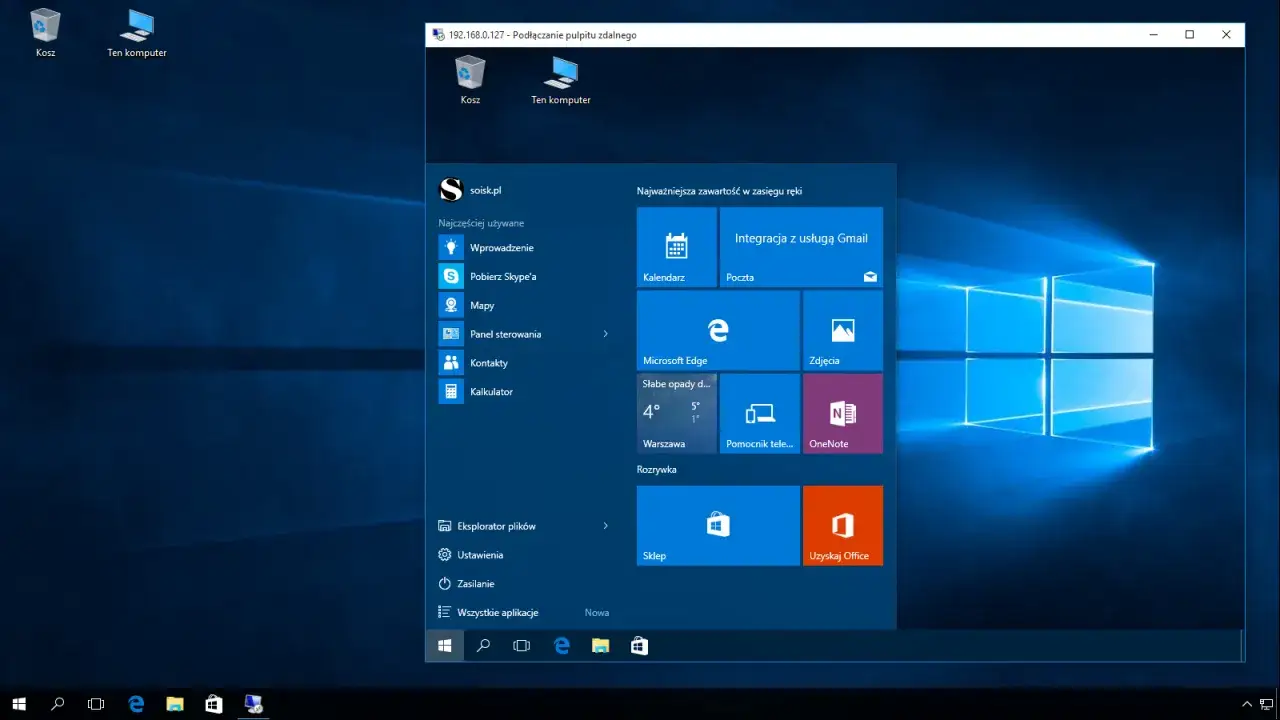The image size is (1280, 720).
Task: Open Mapy from the Start menu
Action: (x=483, y=305)
